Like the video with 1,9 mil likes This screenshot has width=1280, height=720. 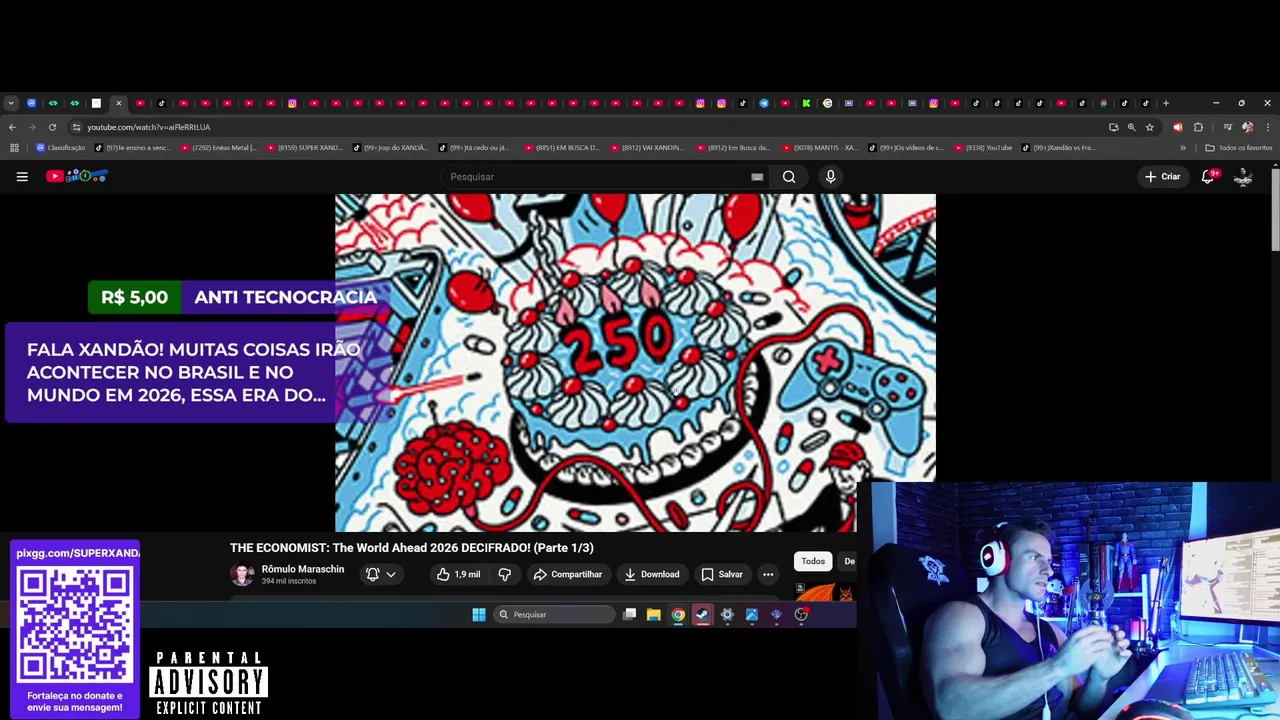click(x=458, y=574)
